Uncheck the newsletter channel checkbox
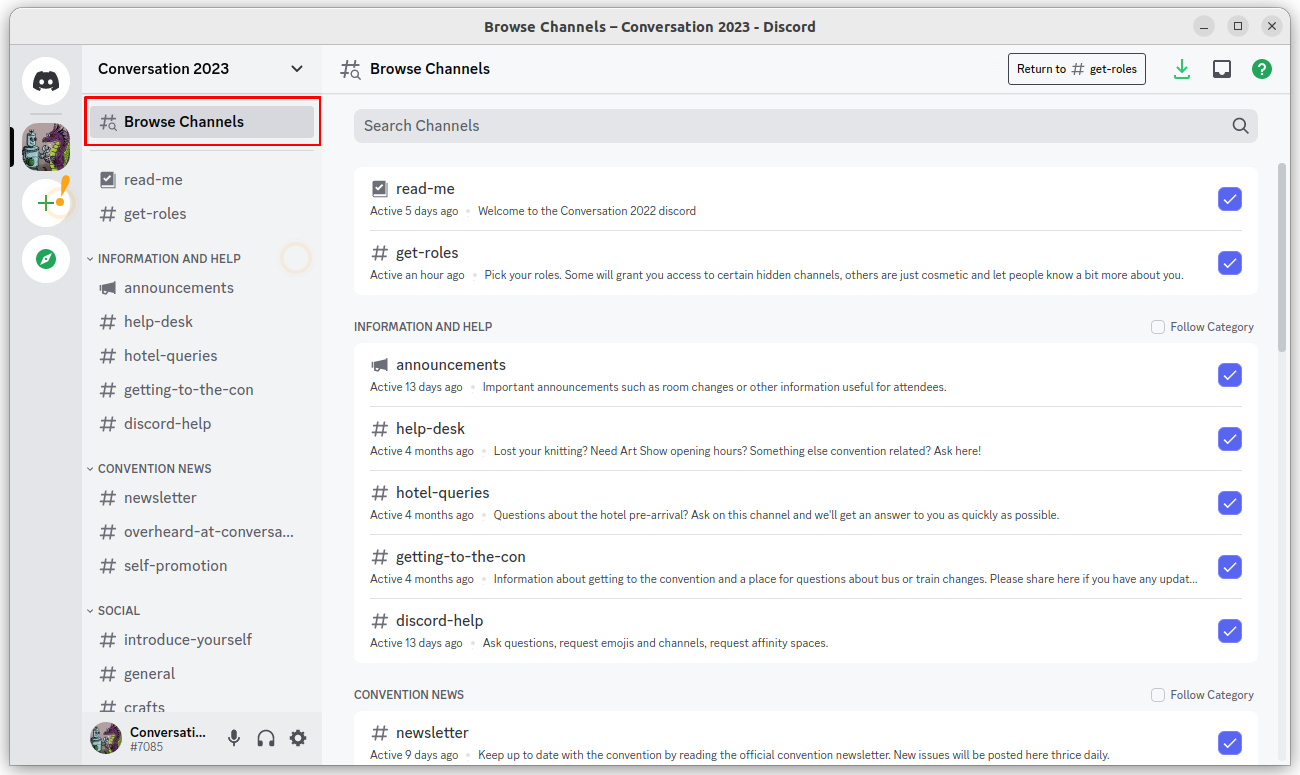This screenshot has height=775, width=1300. click(x=1230, y=743)
